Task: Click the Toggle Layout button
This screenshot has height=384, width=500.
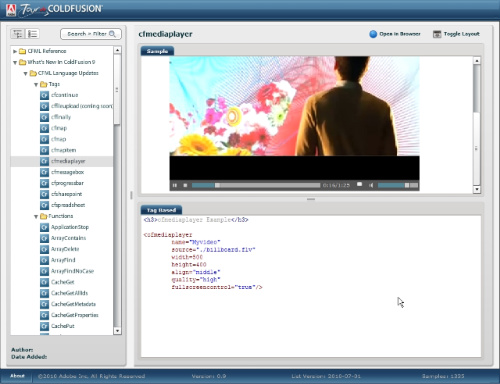Action: click(x=456, y=34)
